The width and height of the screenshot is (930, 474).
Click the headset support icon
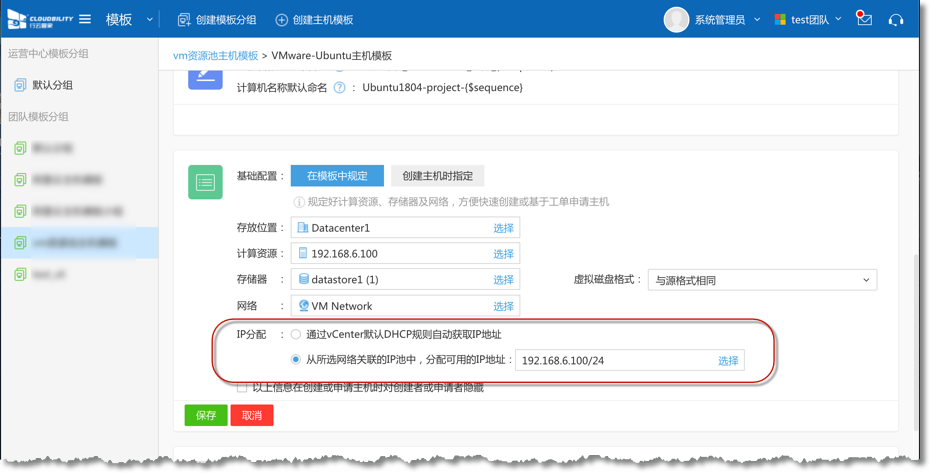point(896,20)
